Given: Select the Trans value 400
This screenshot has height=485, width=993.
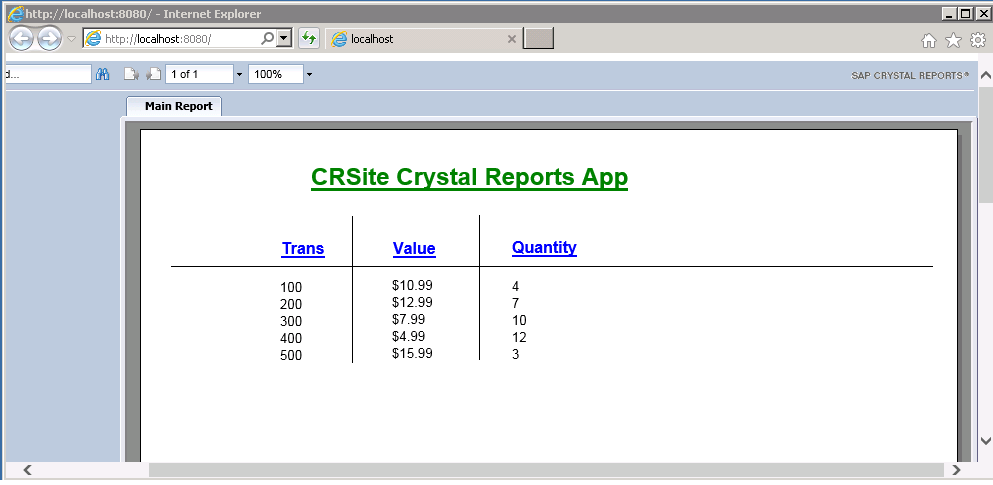Looking at the screenshot, I should (x=291, y=339).
